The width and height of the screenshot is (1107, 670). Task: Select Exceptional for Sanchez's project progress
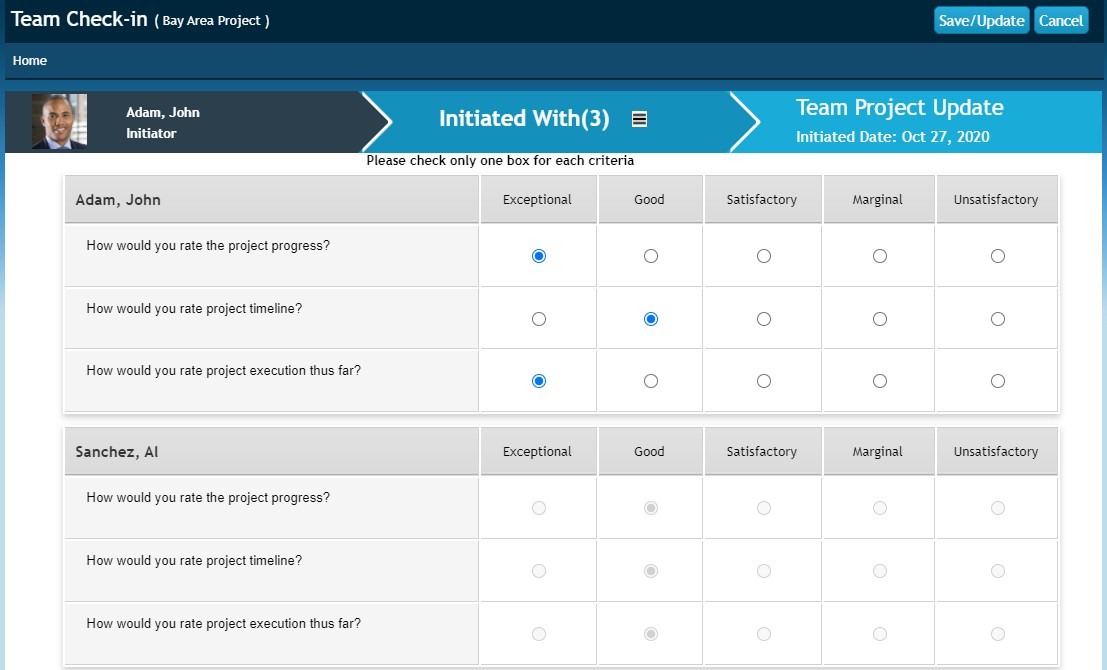coord(539,508)
